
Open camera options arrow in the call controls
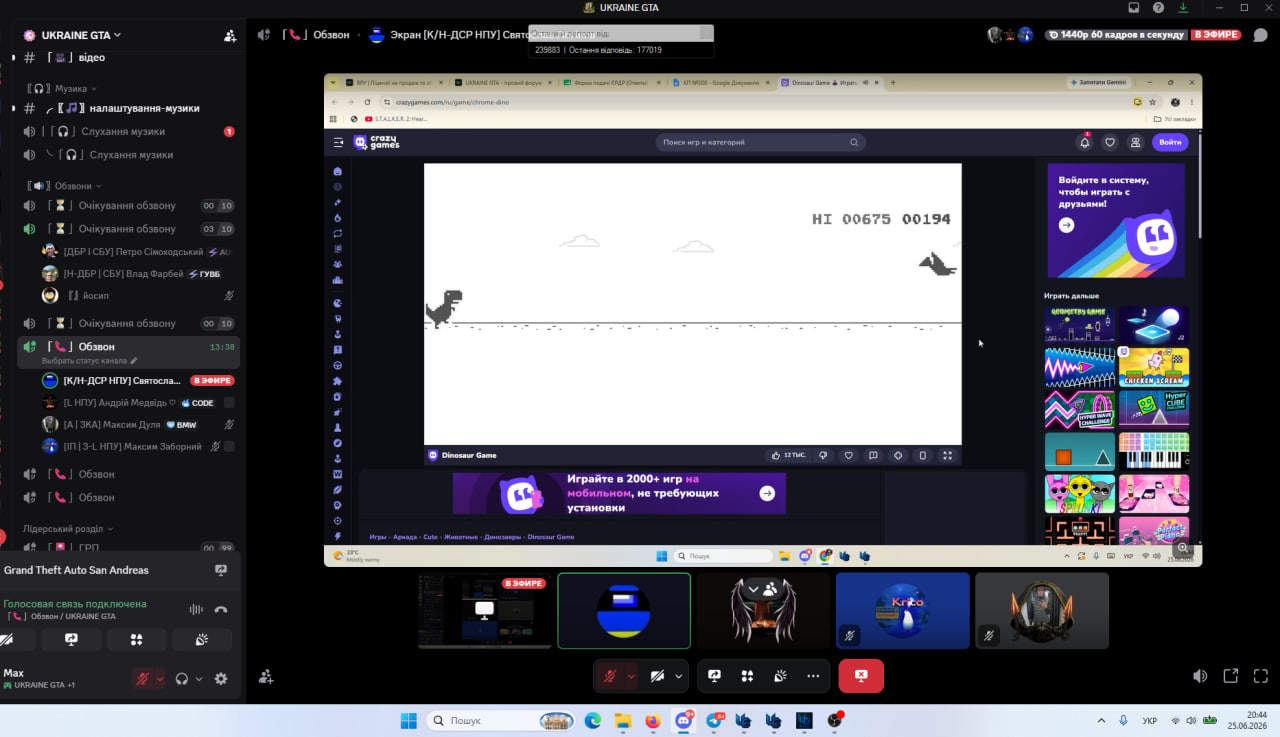pos(679,676)
